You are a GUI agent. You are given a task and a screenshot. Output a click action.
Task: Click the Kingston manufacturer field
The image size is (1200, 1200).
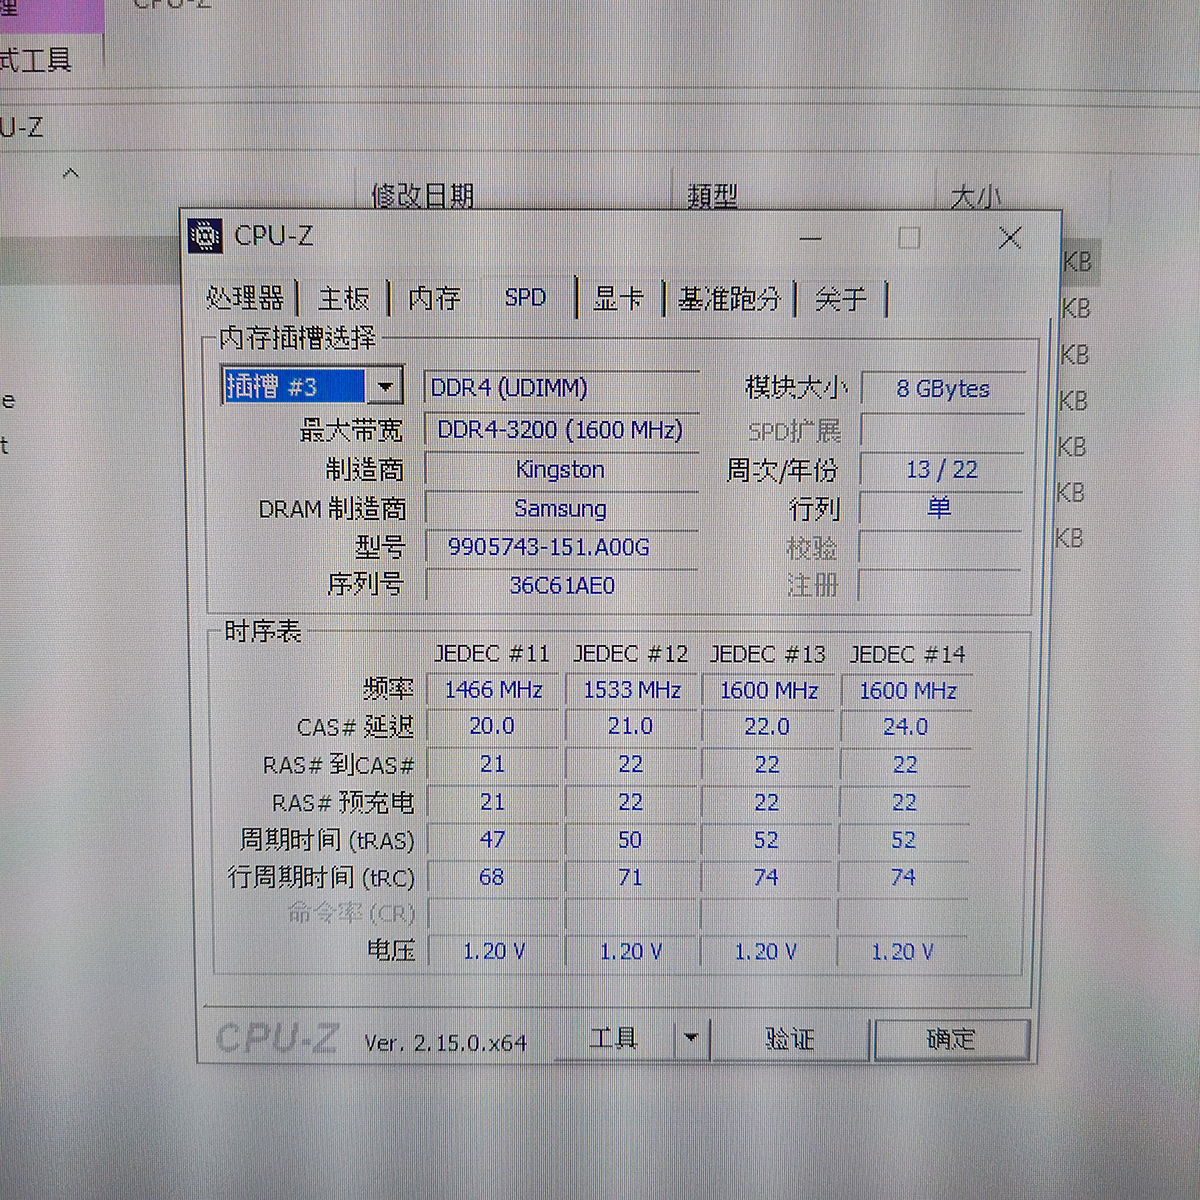click(560, 469)
